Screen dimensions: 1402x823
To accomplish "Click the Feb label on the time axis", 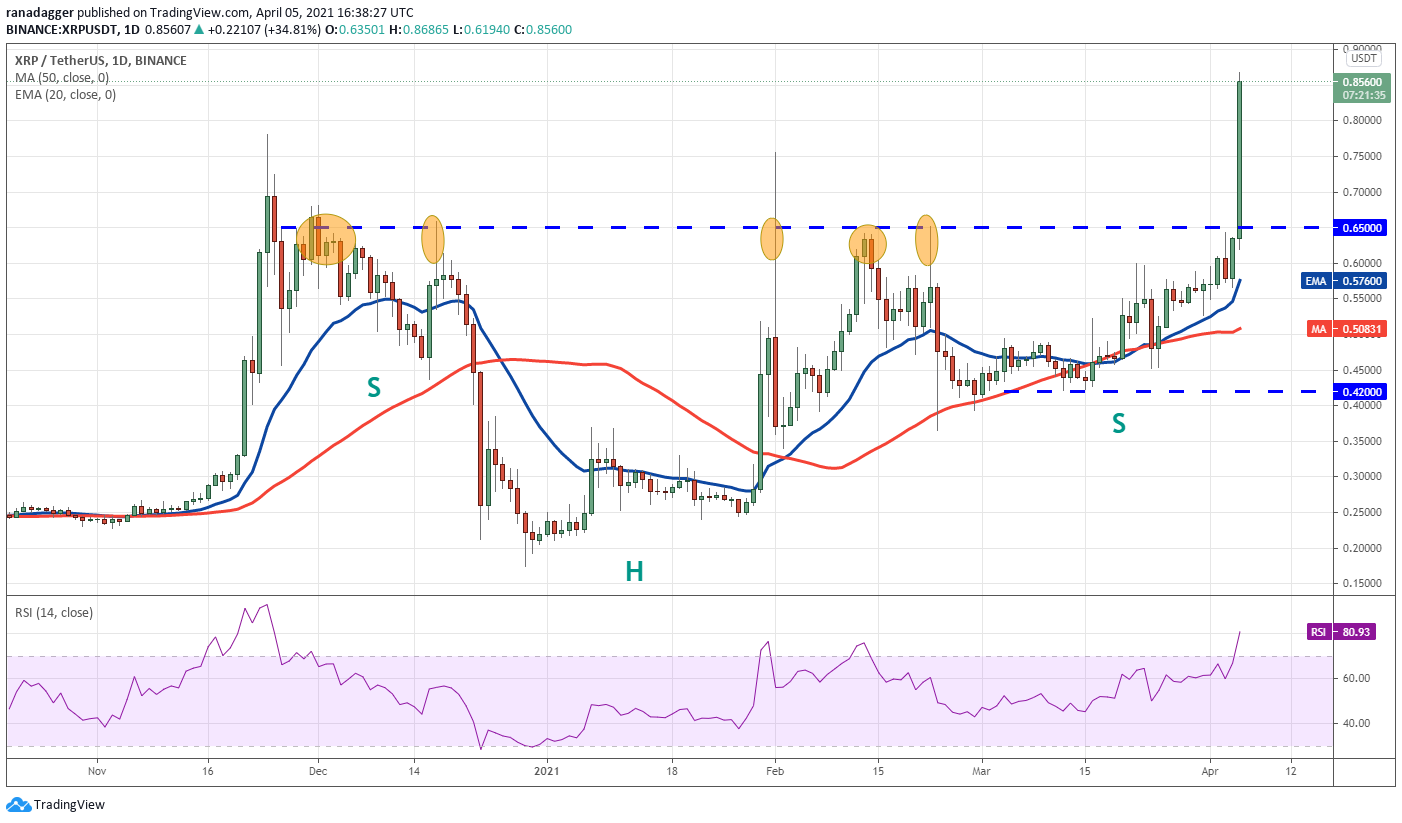I will coord(774,771).
